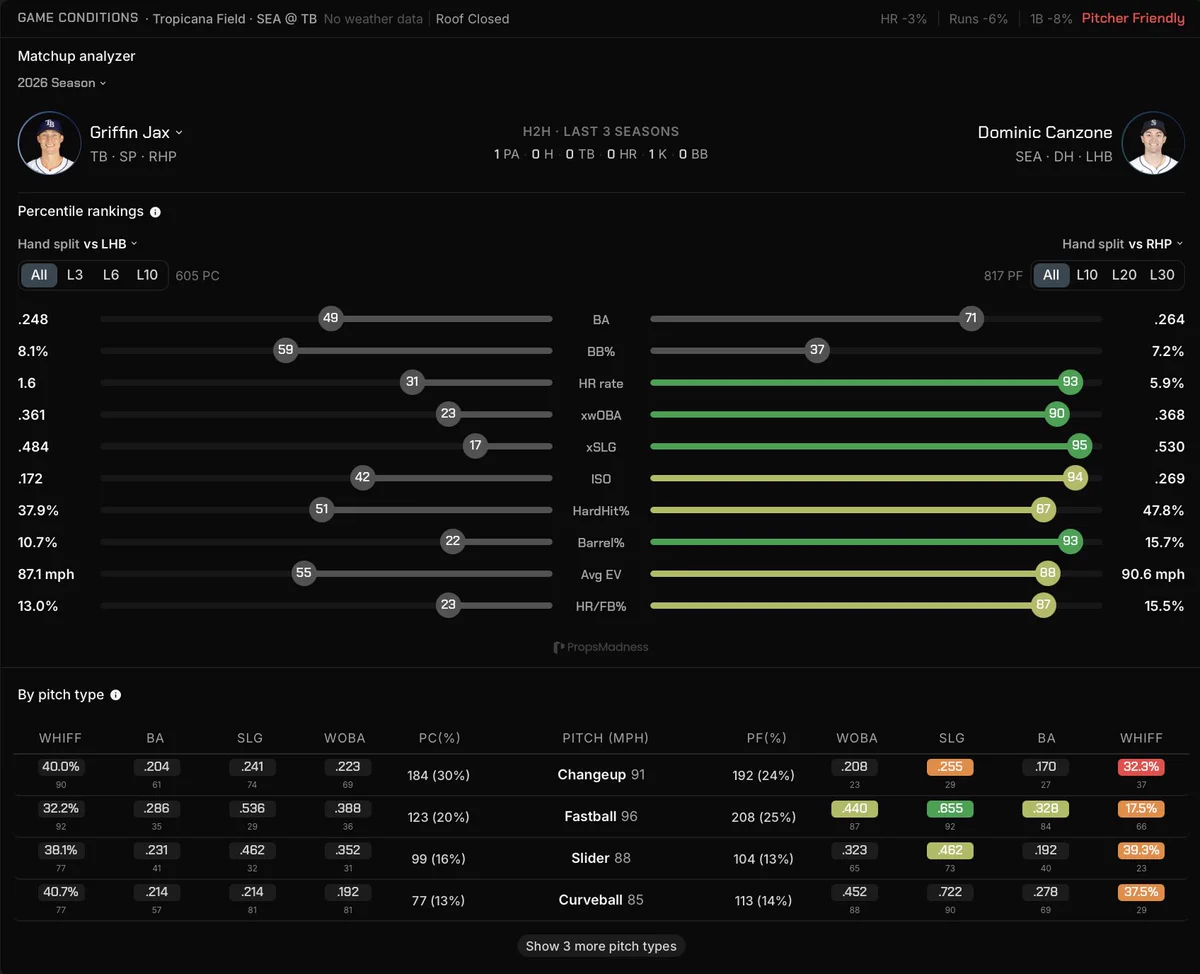Viewport: 1200px width, 974px height.
Task: Click the Pitcher Friendly label
Action: (1133, 19)
